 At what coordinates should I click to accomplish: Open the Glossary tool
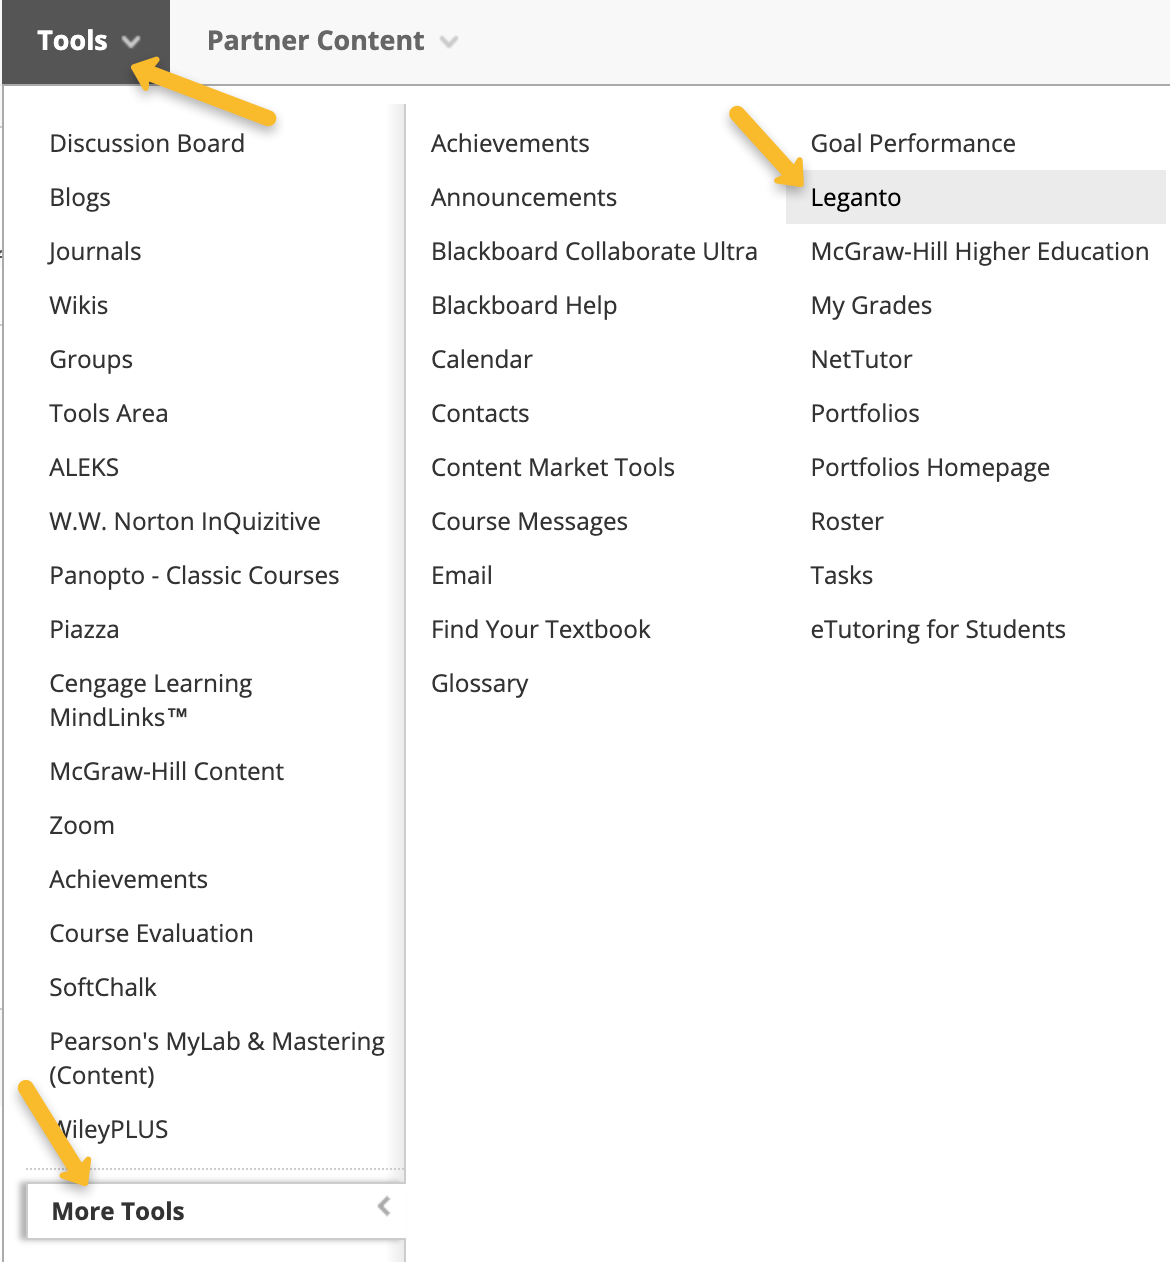(480, 683)
